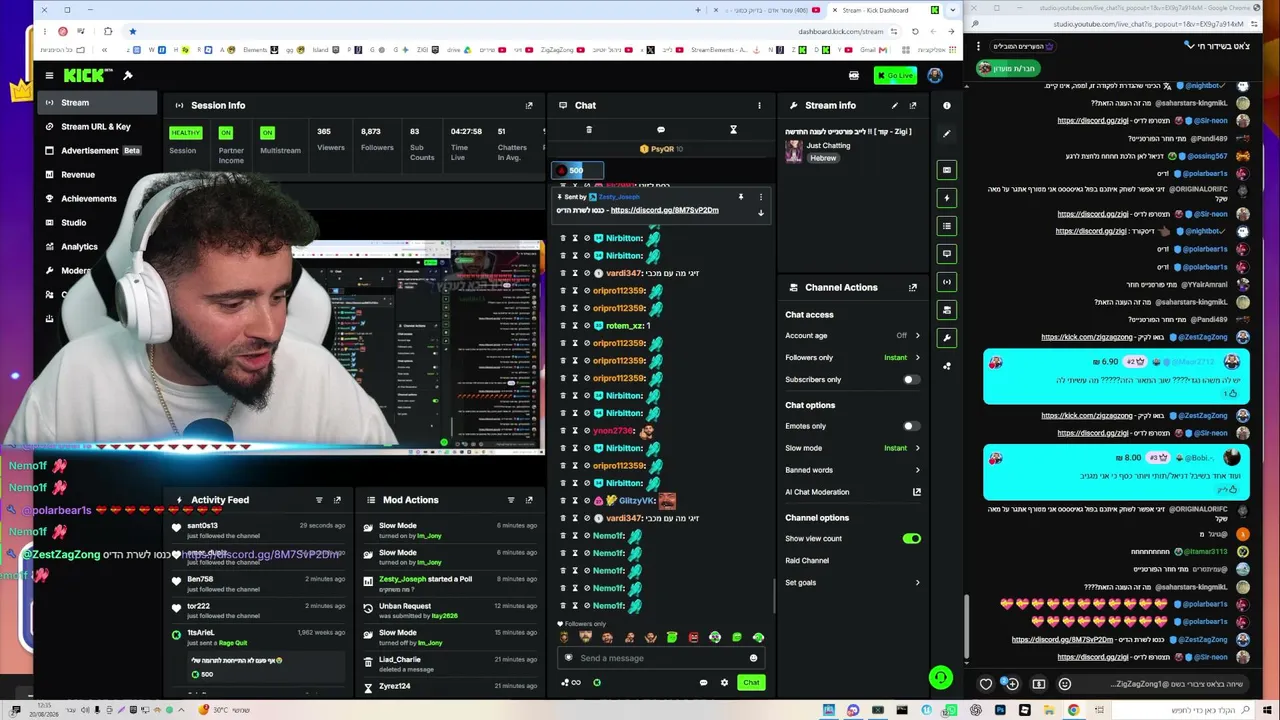Pop out the Mod Actions panel

(529, 500)
